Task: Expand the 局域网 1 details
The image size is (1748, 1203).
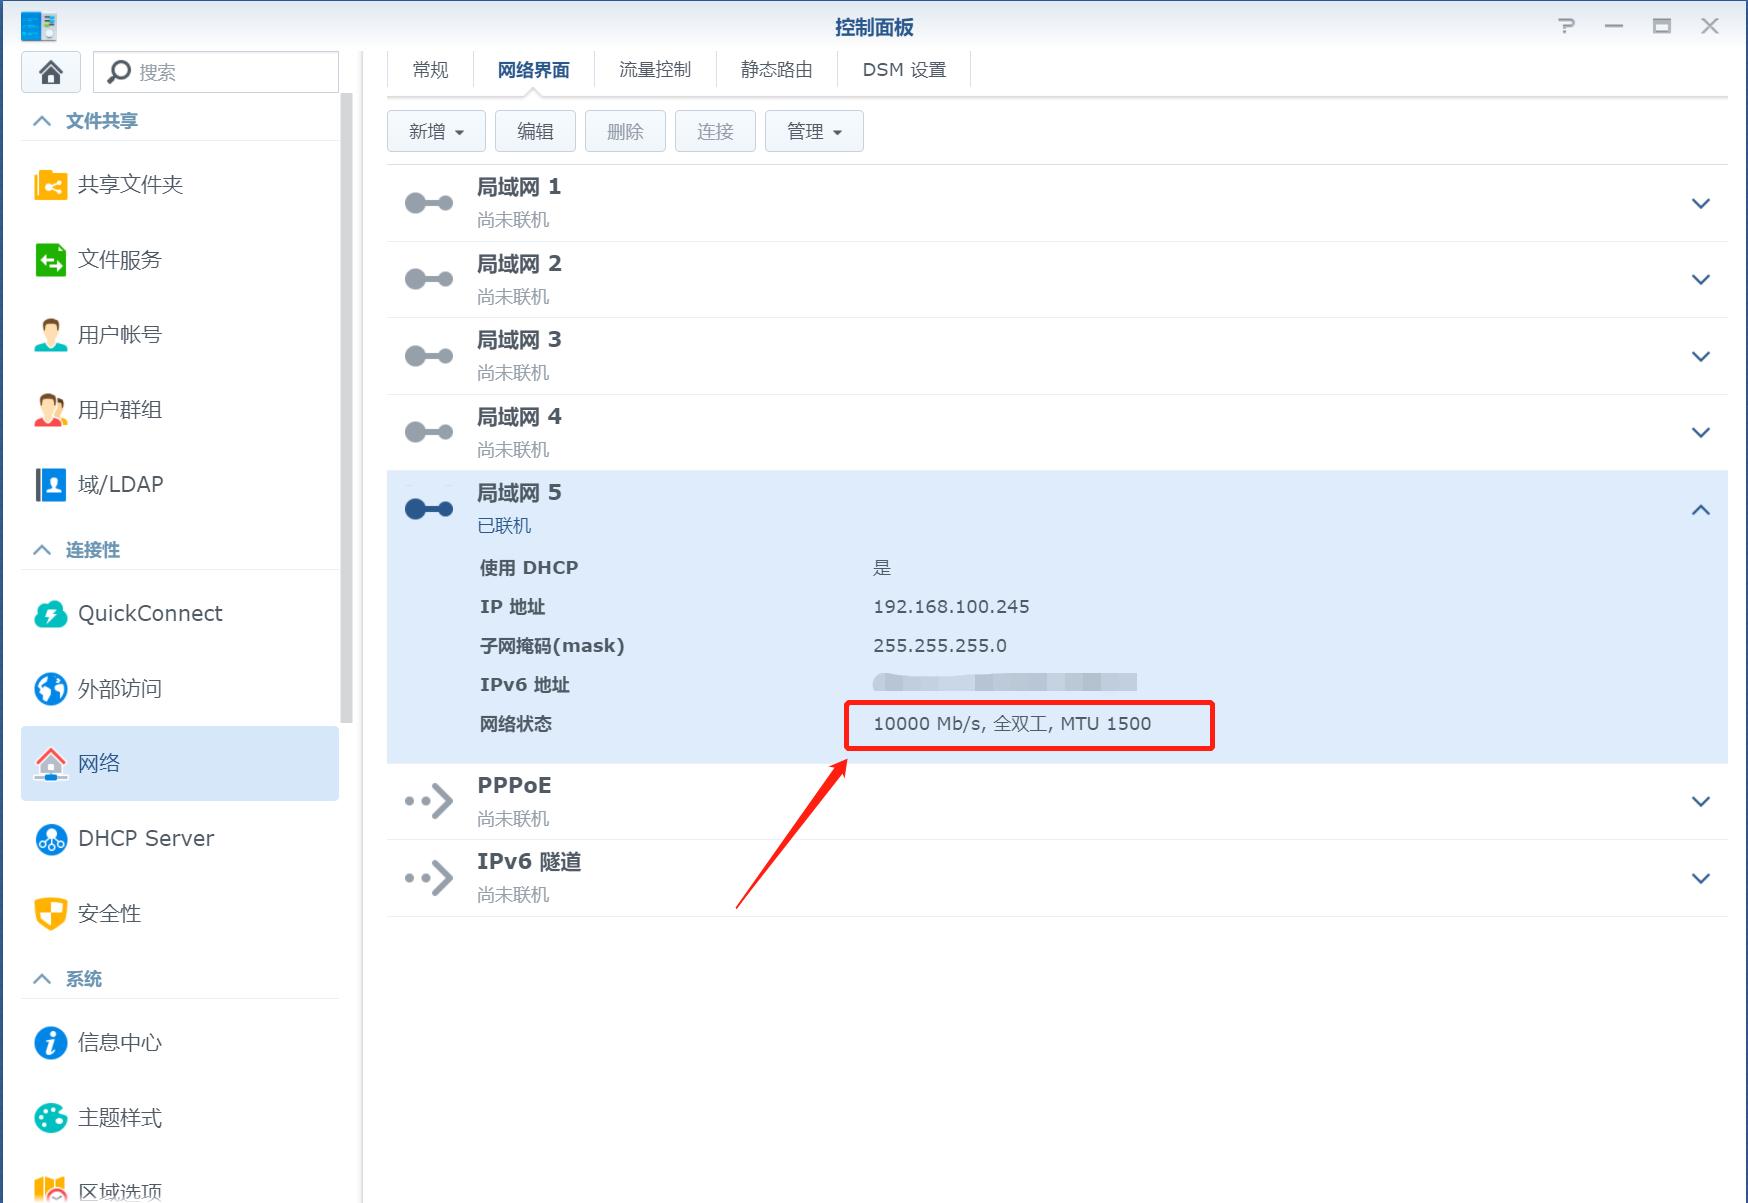Action: [1701, 203]
